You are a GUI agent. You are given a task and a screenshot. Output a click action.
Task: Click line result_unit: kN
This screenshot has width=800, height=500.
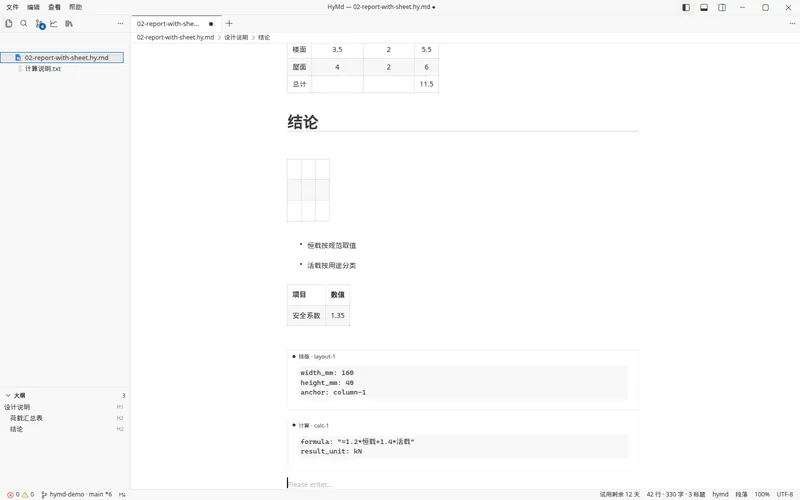pyautogui.click(x=331, y=452)
